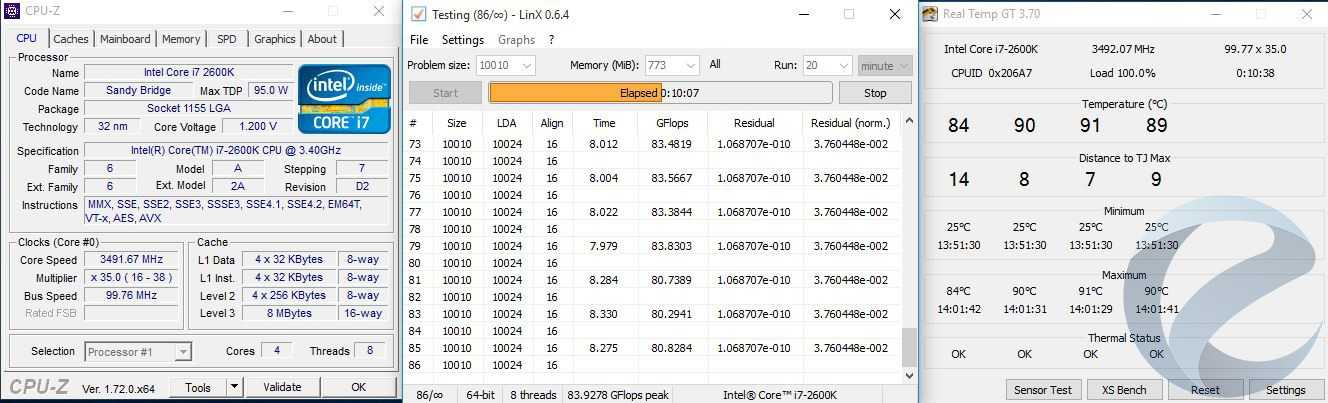Click the LinX checkmark title bar icon
The width and height of the screenshot is (1328, 403).
point(419,14)
